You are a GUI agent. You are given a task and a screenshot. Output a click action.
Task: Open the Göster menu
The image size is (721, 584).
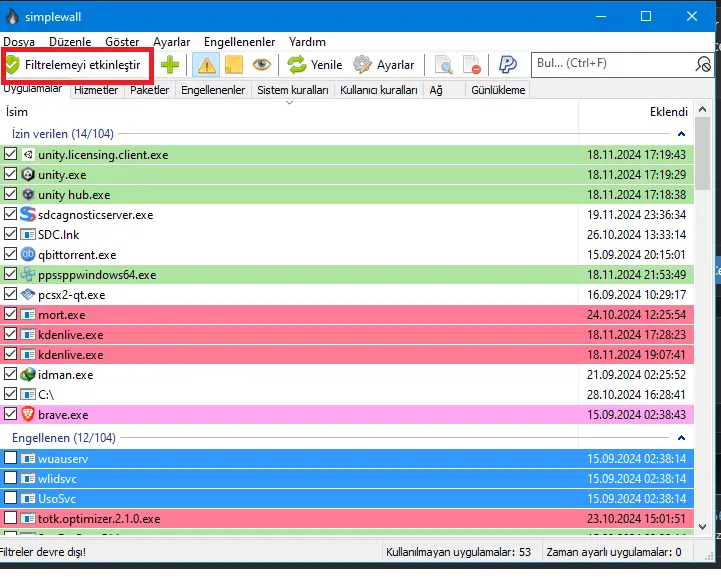click(x=122, y=42)
